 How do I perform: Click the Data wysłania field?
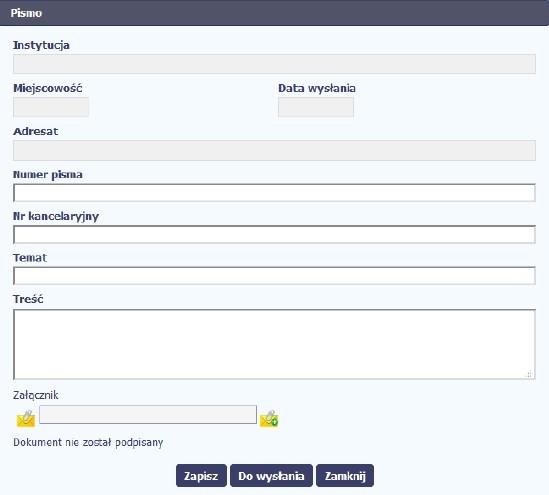316,107
